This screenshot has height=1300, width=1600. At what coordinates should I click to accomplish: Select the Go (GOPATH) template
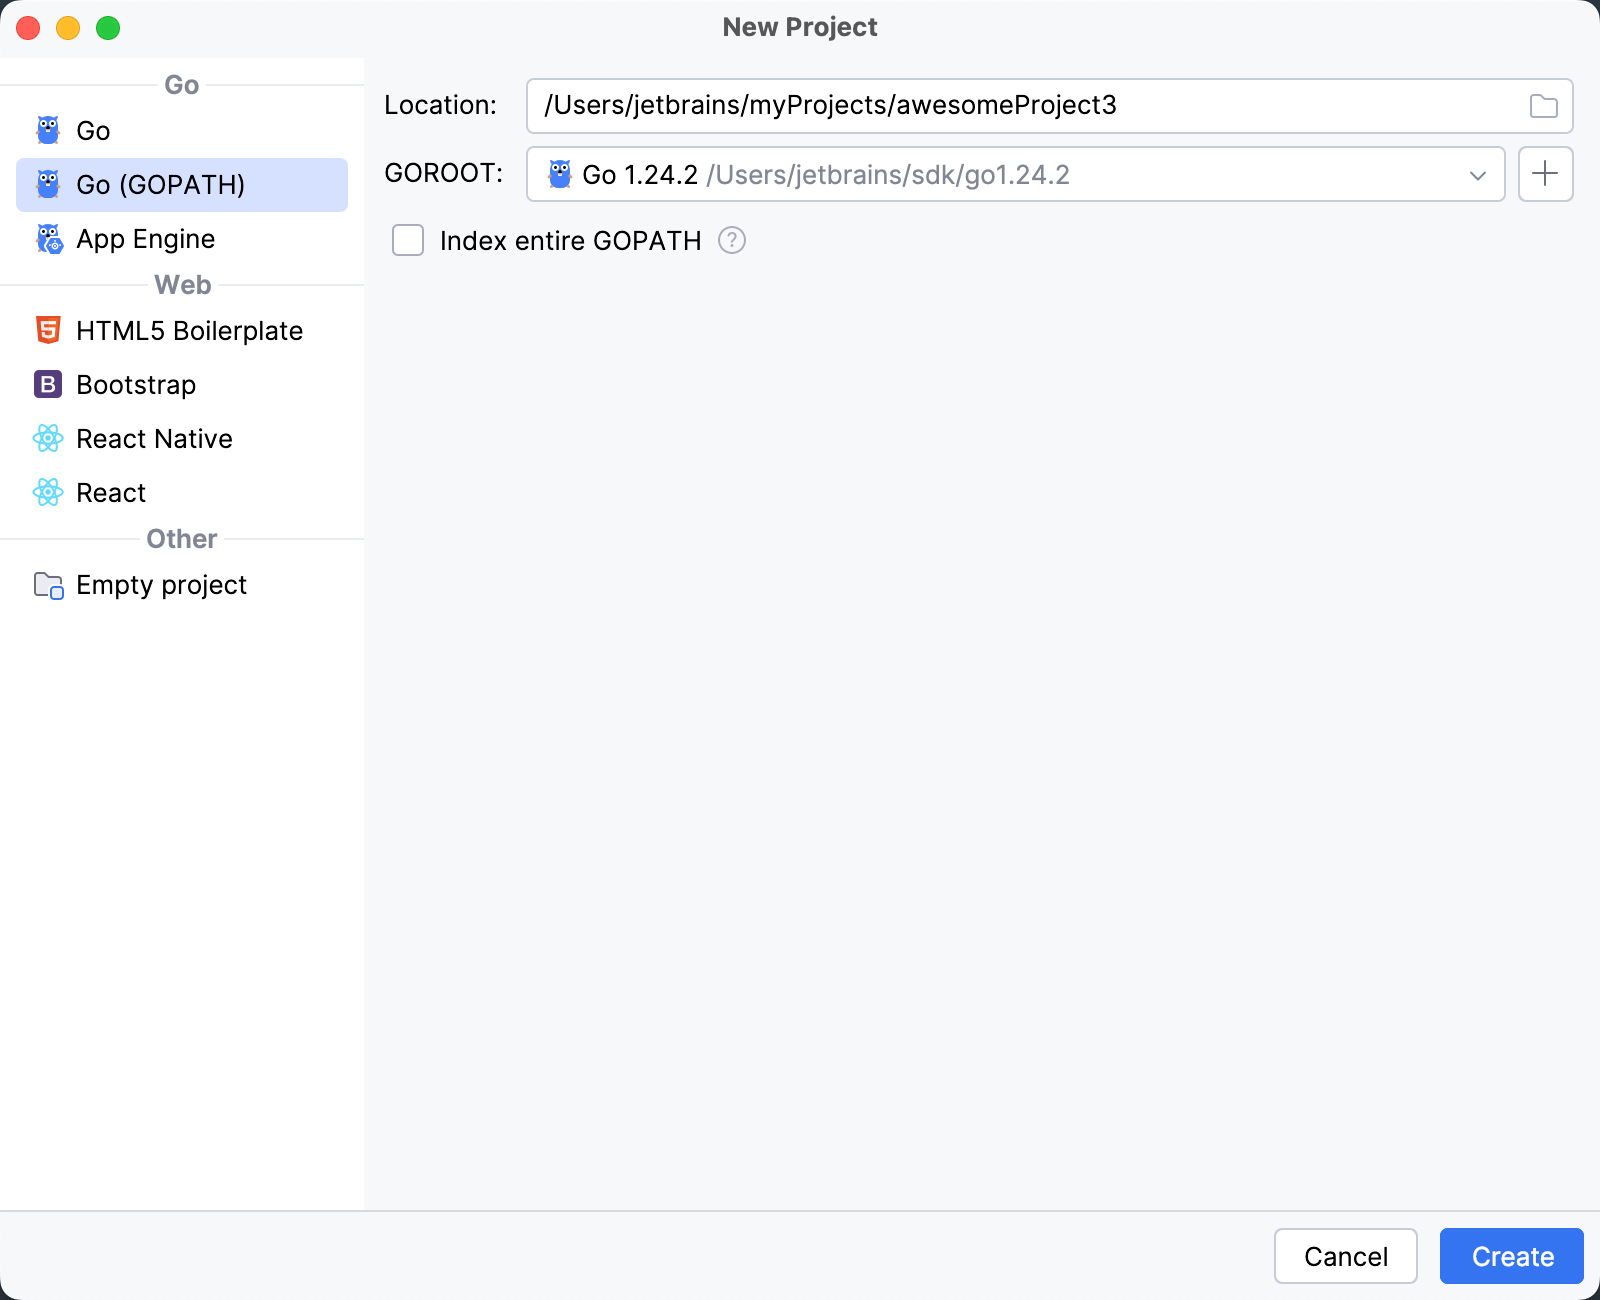pos(160,184)
